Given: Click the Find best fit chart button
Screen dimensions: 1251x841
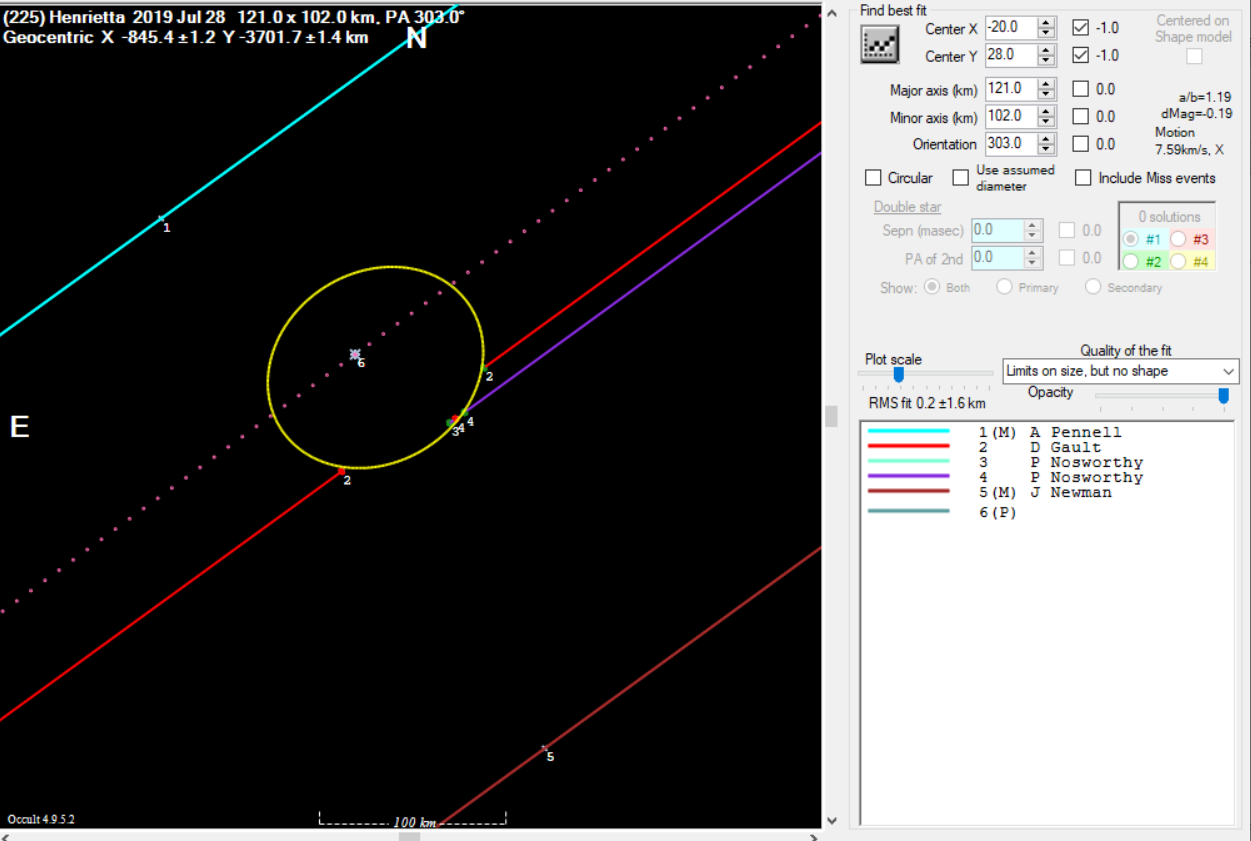Looking at the screenshot, I should (880, 43).
